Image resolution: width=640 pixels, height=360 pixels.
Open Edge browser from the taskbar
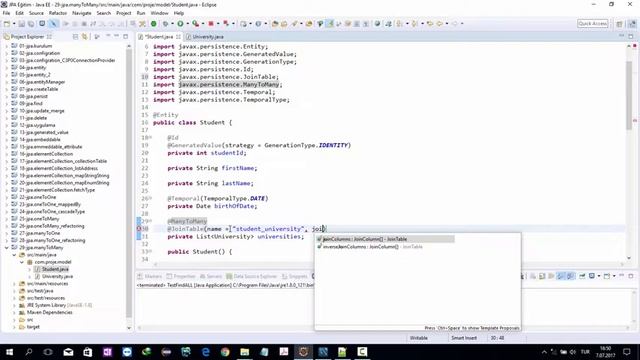click(x=205, y=352)
